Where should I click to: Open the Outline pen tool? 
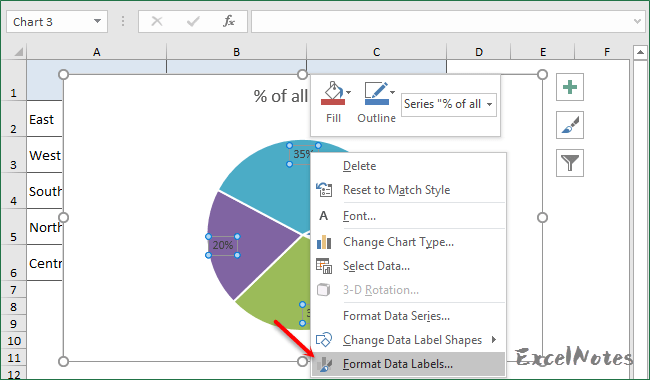(376, 93)
